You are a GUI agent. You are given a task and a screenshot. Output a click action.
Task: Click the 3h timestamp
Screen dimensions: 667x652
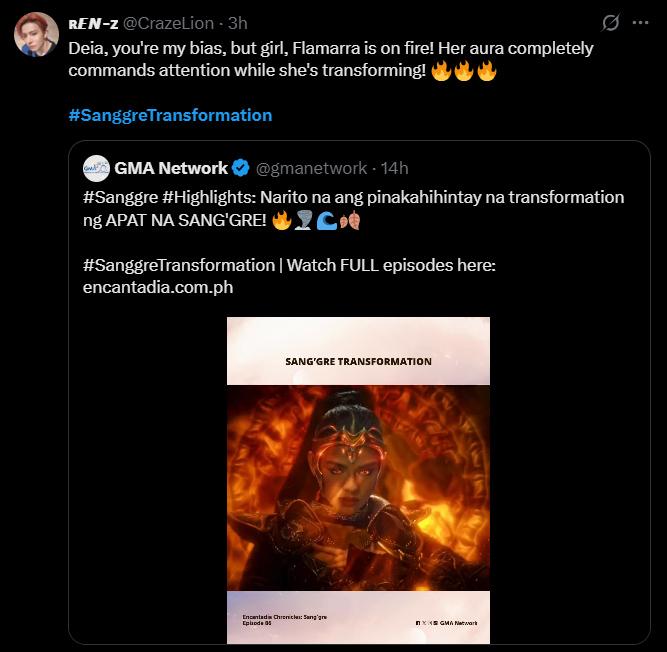237,23
